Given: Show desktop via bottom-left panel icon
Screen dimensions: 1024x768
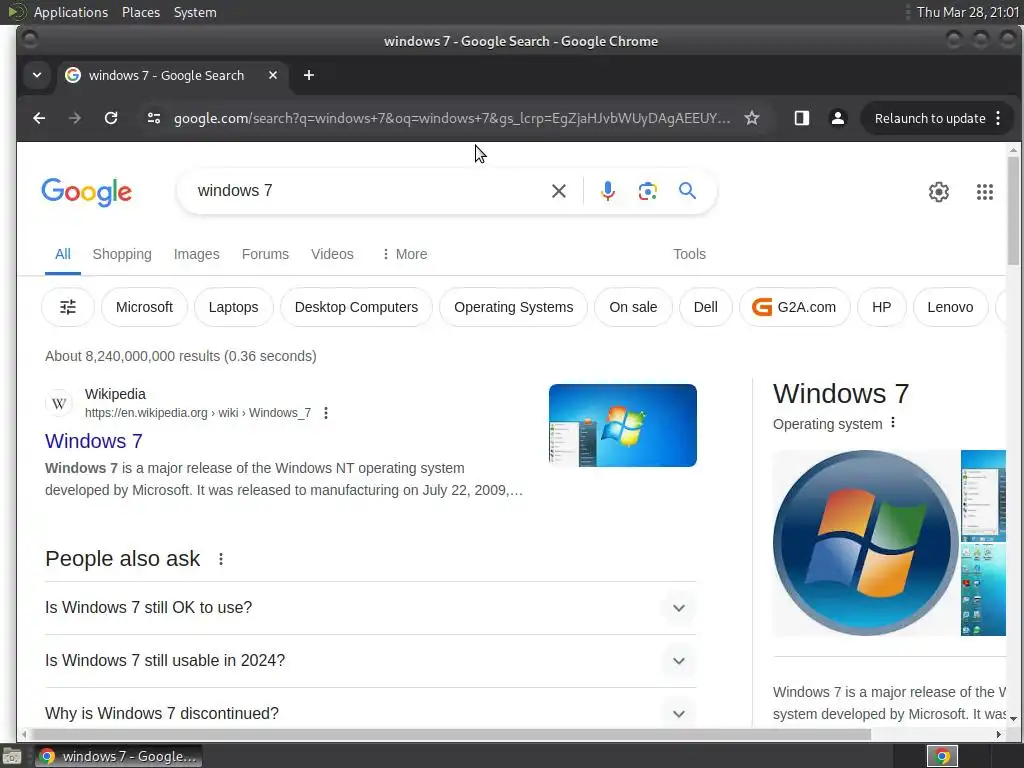Looking at the screenshot, I should 11,756.
